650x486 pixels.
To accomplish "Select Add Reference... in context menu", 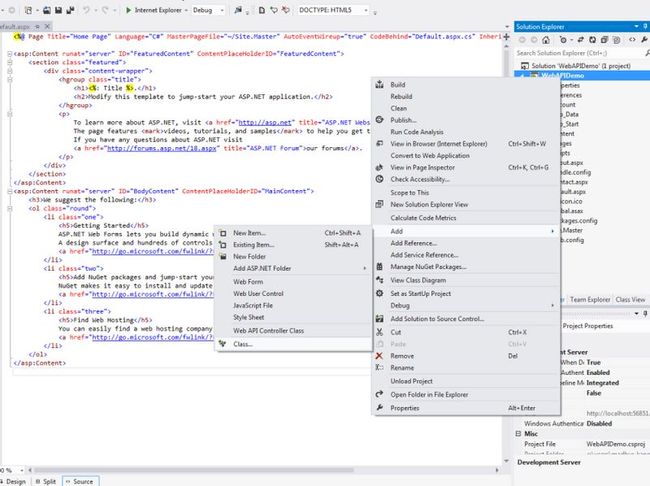I will 467,243.
